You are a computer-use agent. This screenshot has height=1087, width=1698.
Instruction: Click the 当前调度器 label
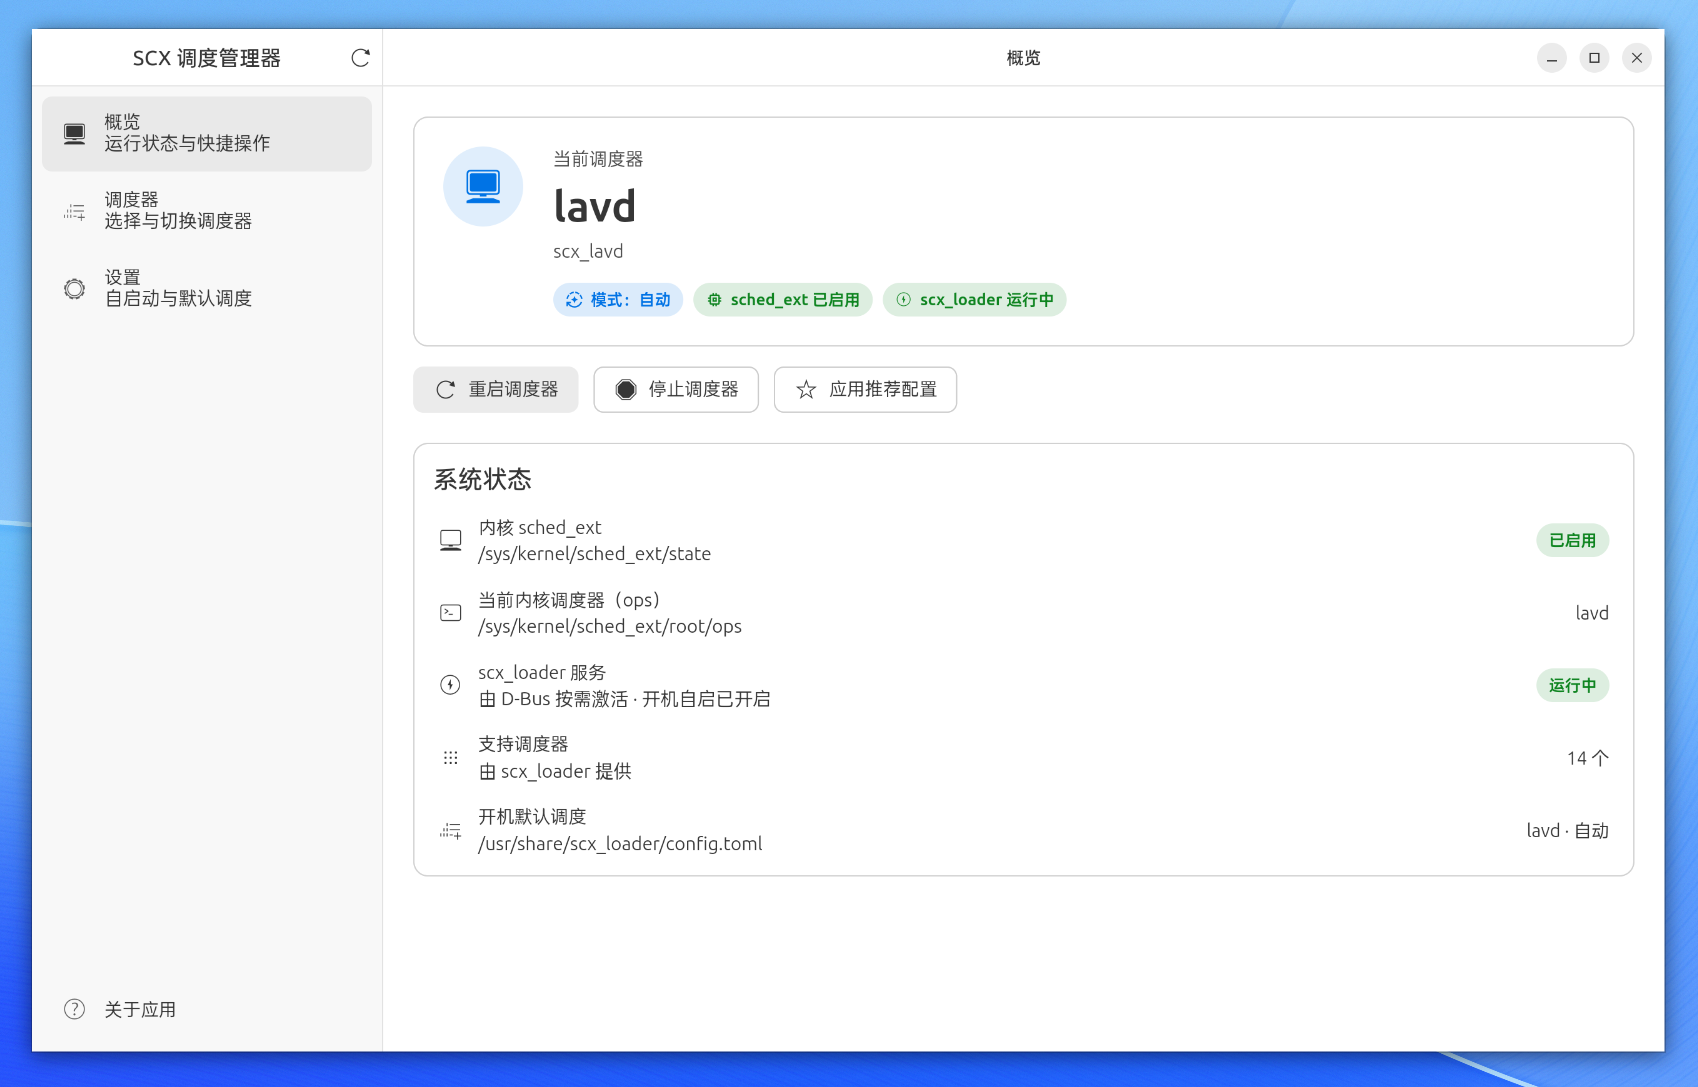(598, 159)
